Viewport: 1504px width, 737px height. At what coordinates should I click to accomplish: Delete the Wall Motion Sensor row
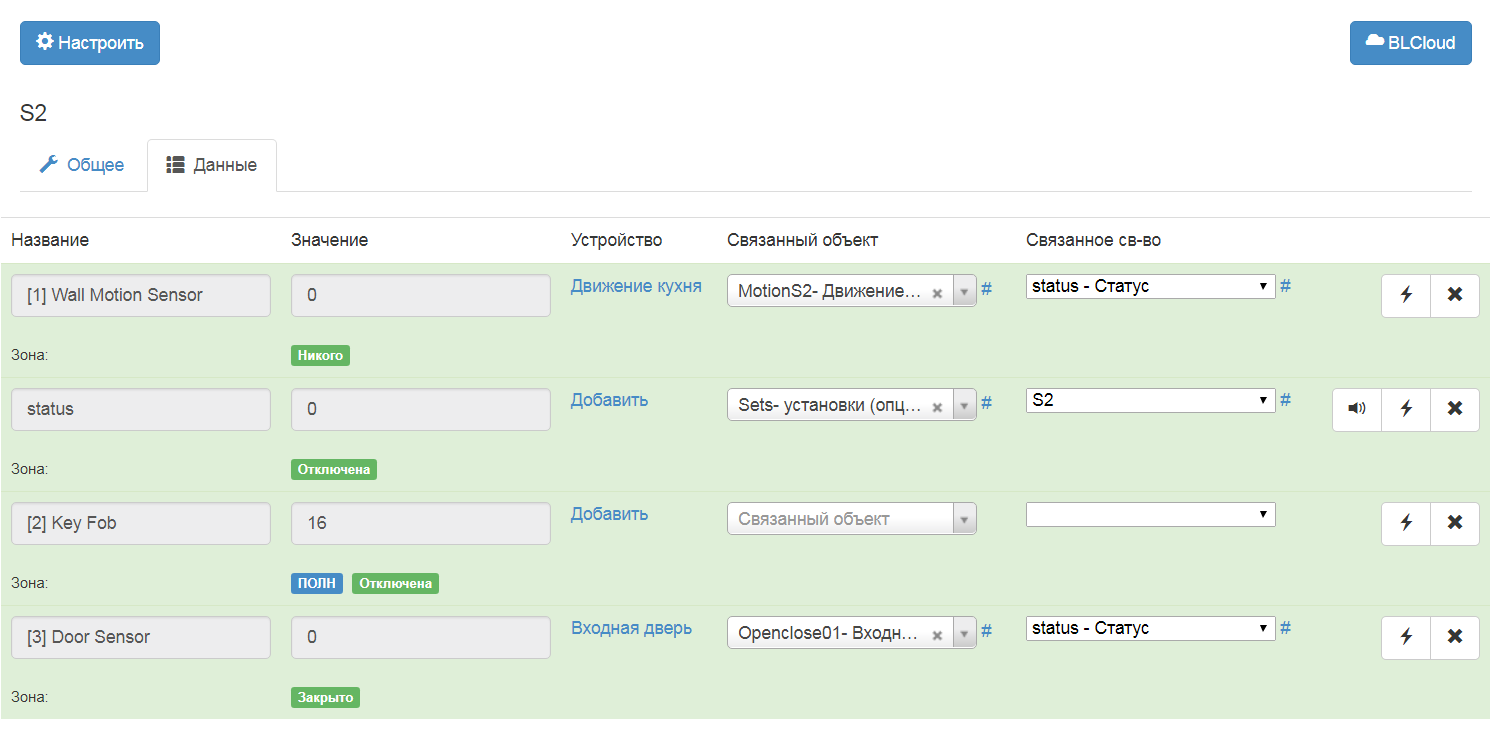pyautogui.click(x=1455, y=295)
